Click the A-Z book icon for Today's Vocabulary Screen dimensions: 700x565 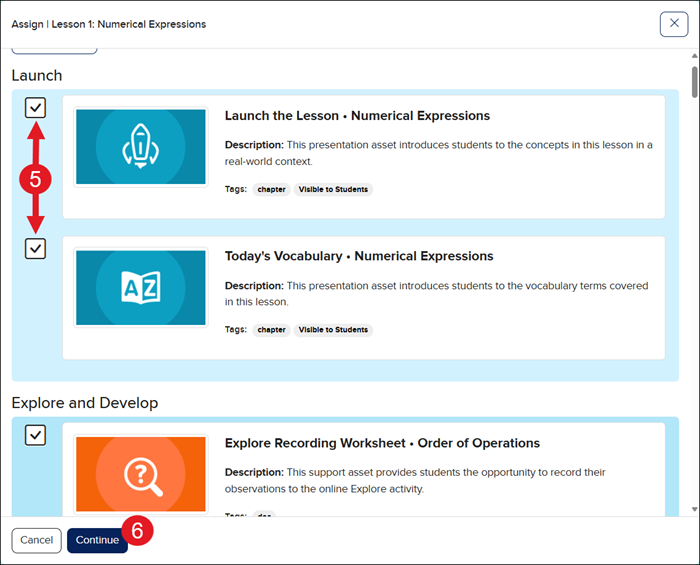pos(140,287)
